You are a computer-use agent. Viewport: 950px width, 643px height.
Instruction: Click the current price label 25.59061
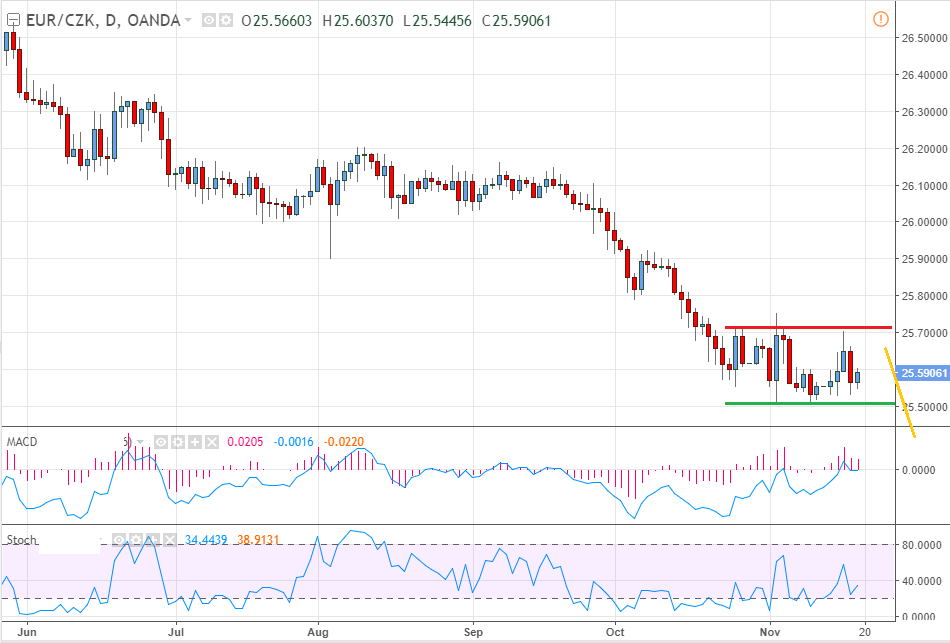tap(922, 374)
